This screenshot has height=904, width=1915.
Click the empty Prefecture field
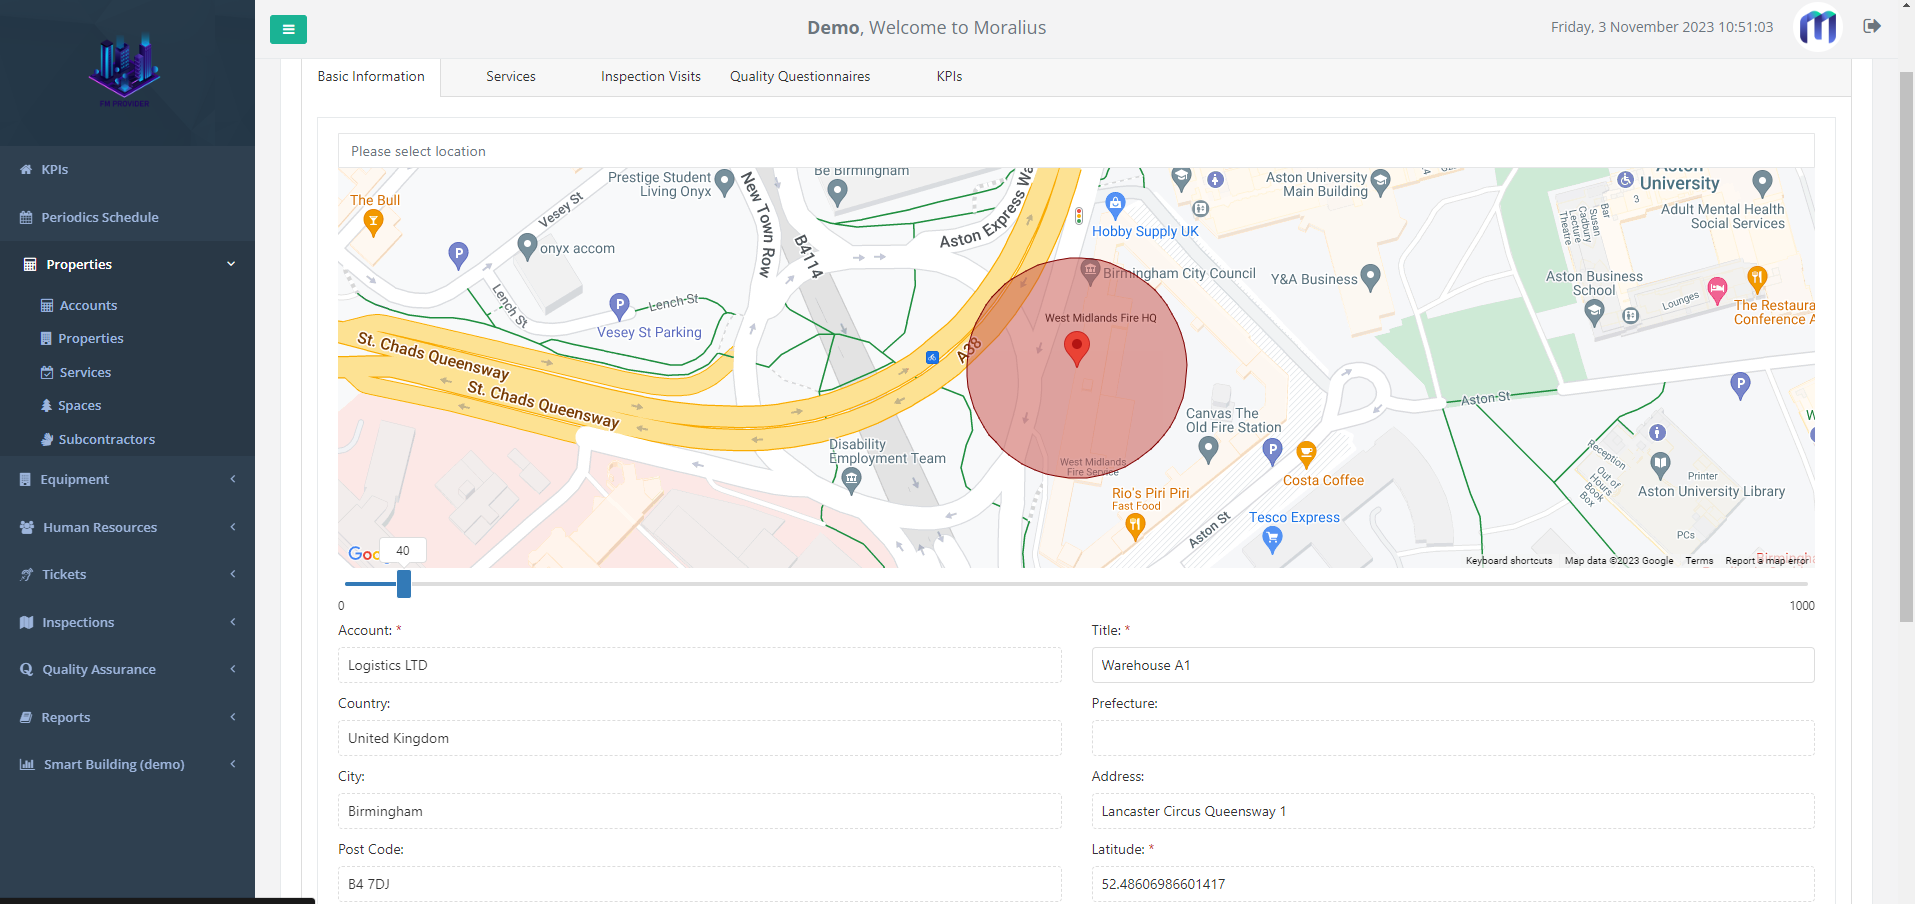[1453, 738]
